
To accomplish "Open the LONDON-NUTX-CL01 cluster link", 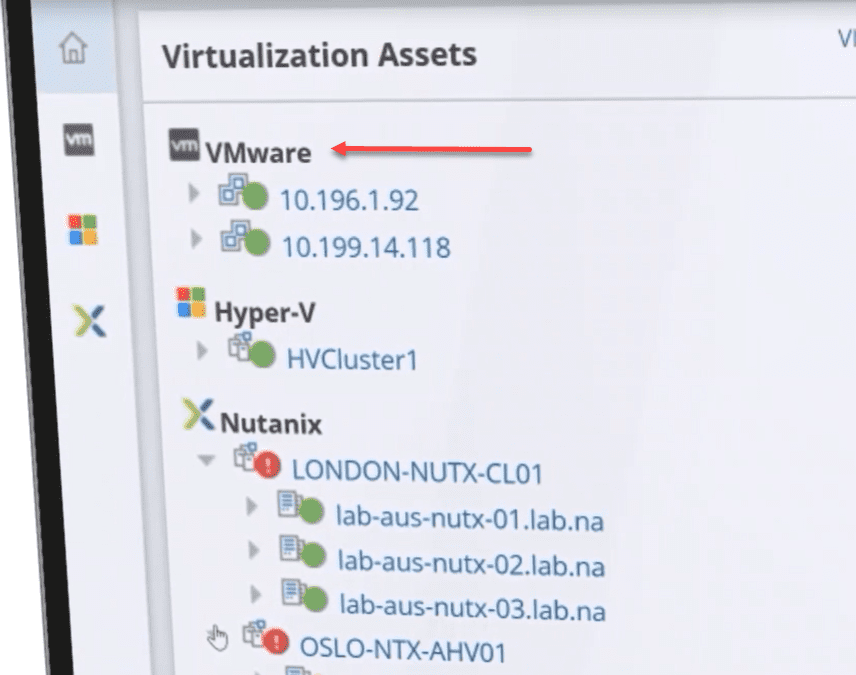I will click(418, 472).
